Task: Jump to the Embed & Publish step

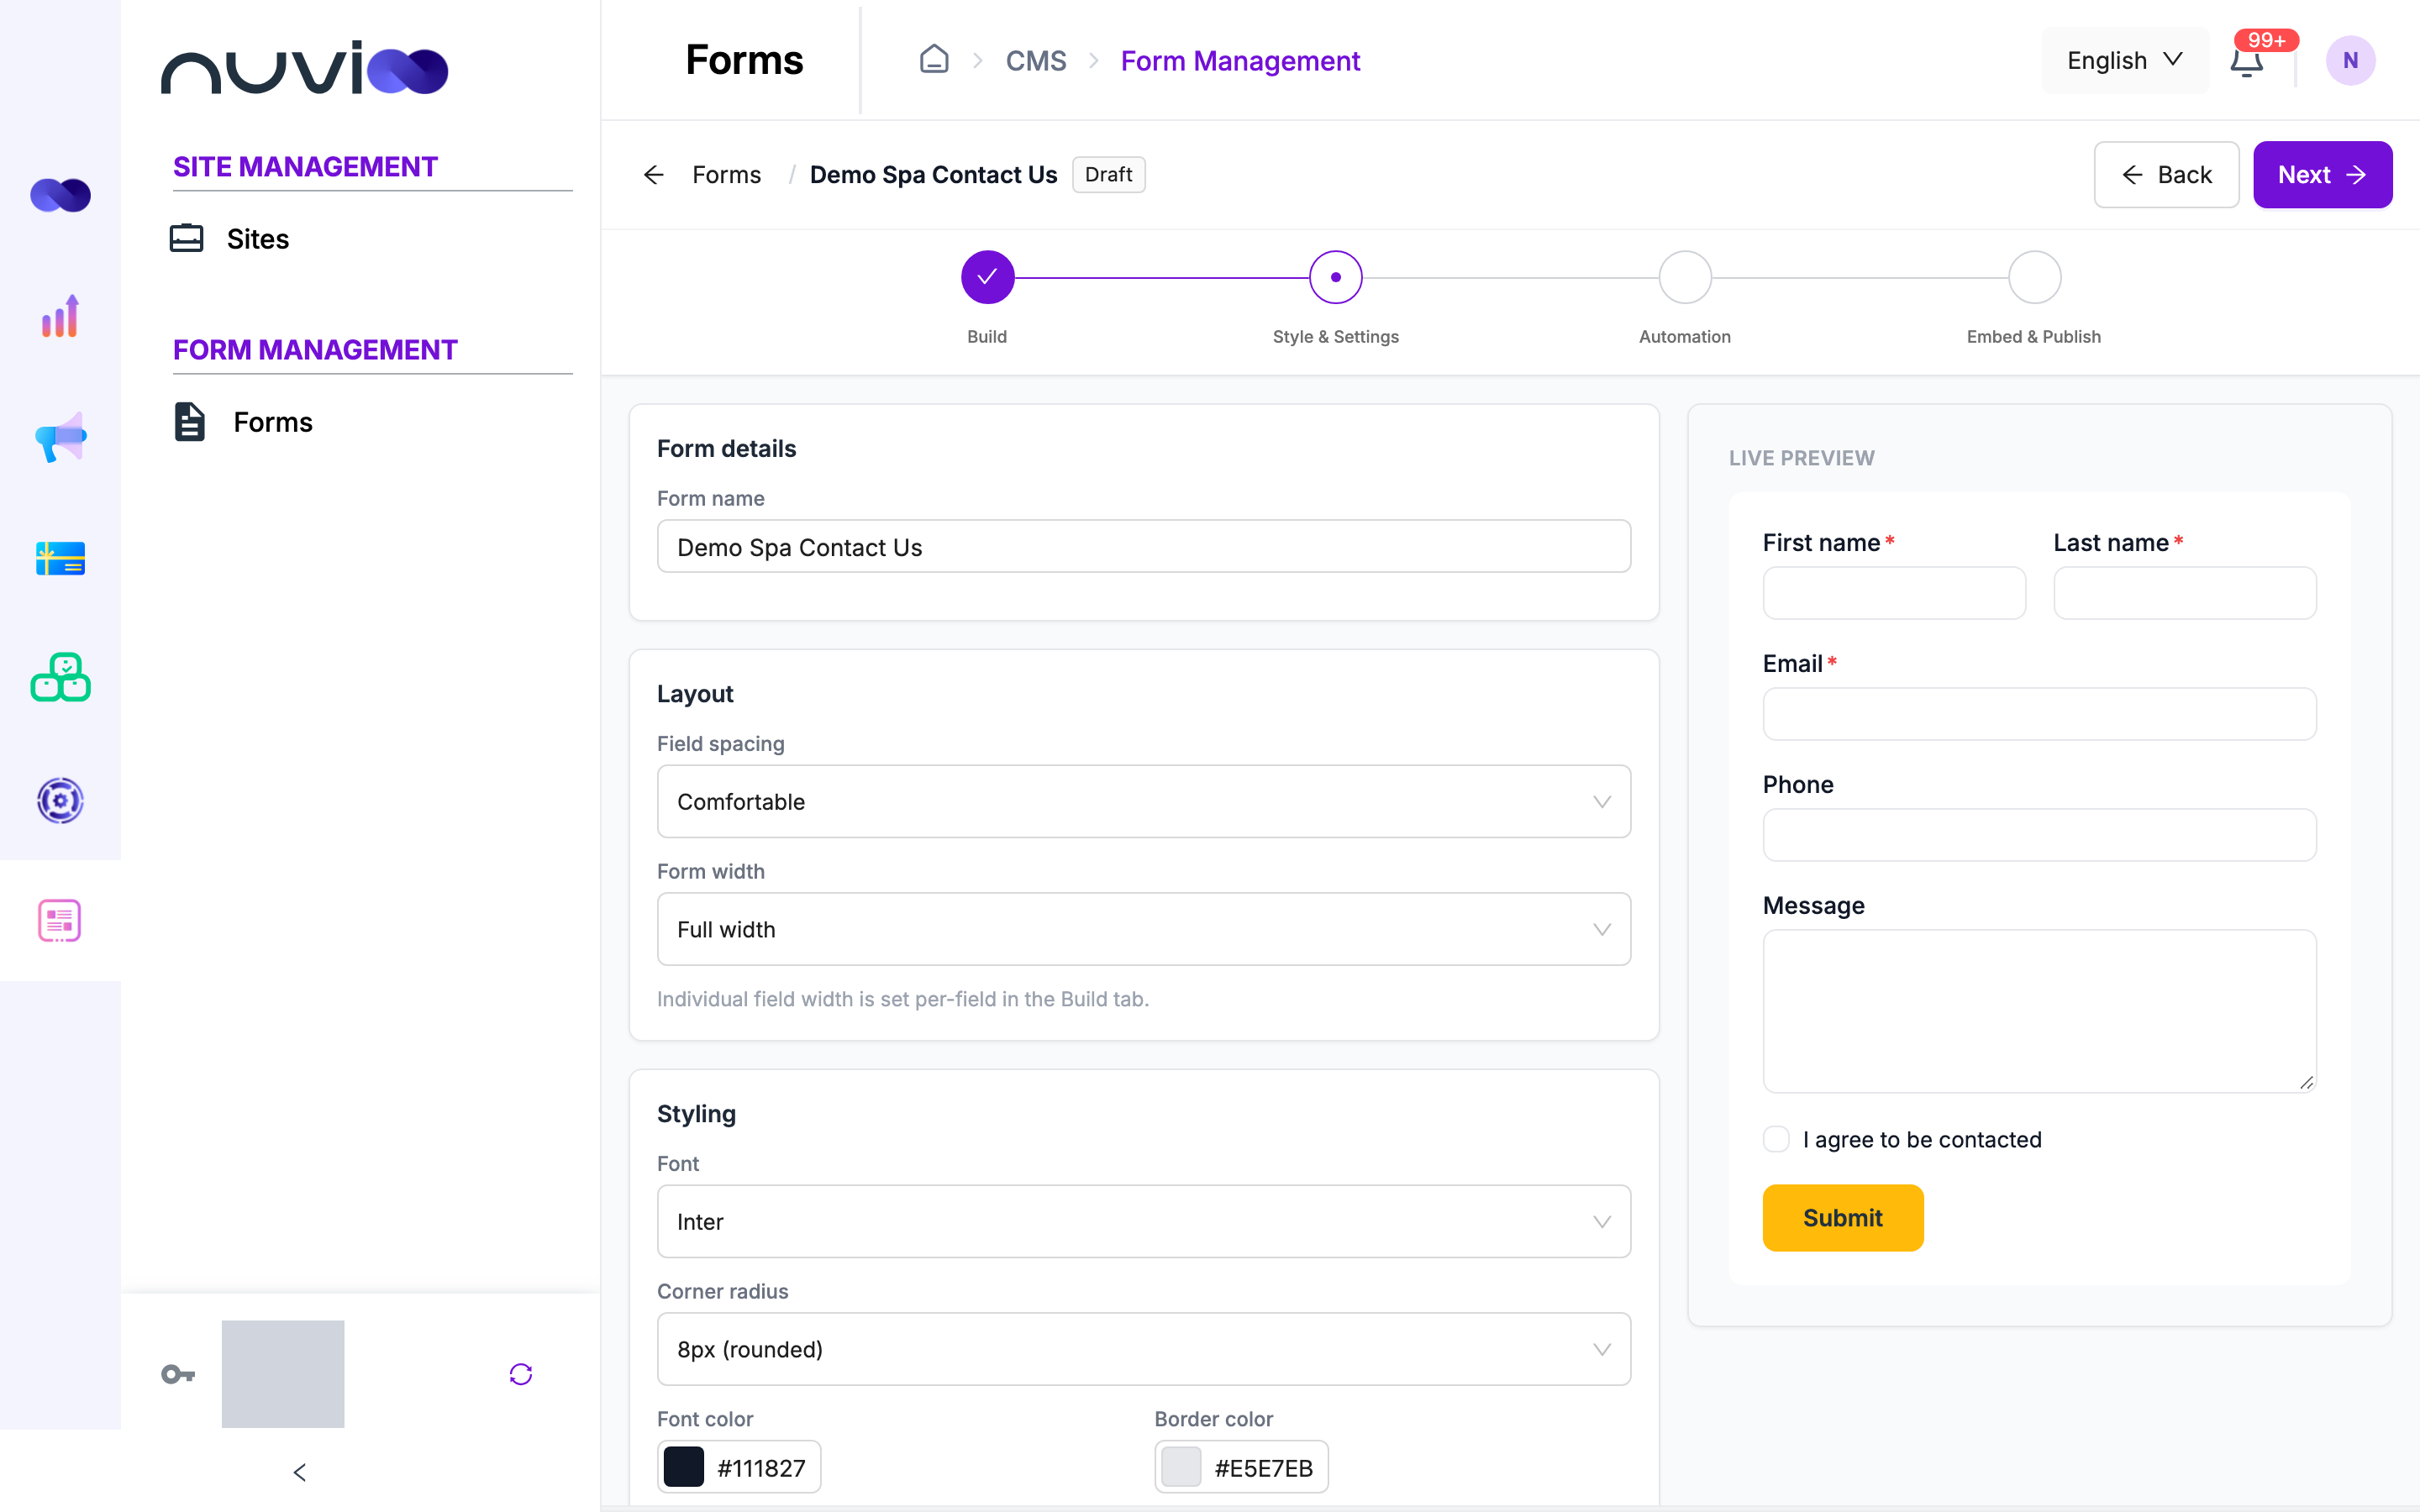Action: 2034,277
